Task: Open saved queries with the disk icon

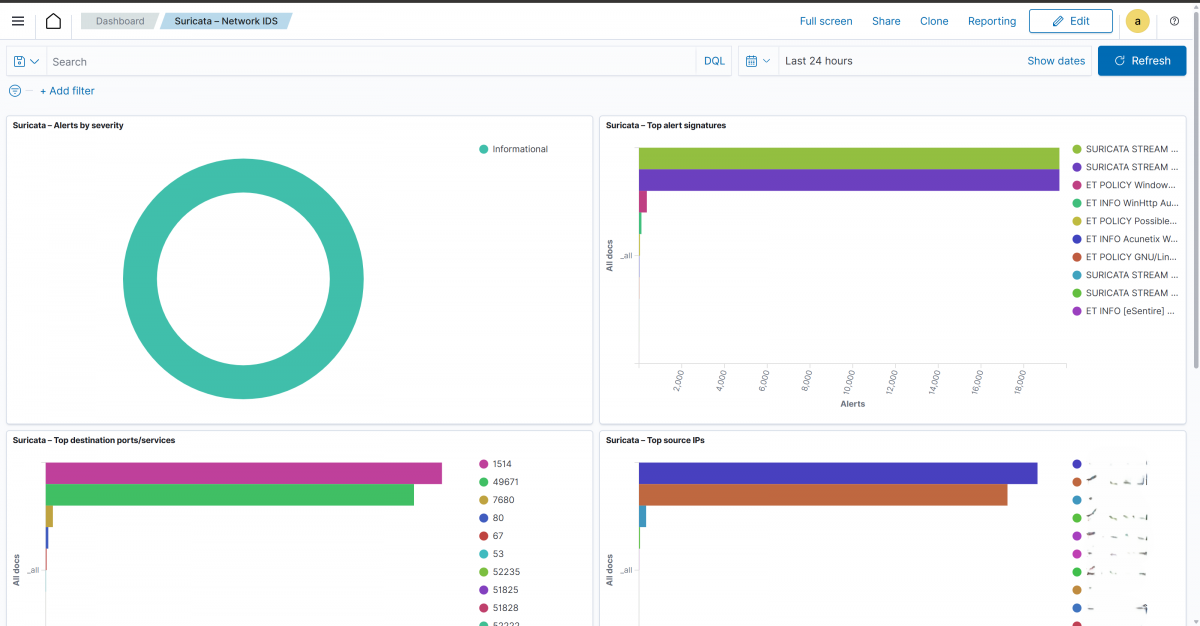Action: pyautogui.click(x=20, y=60)
